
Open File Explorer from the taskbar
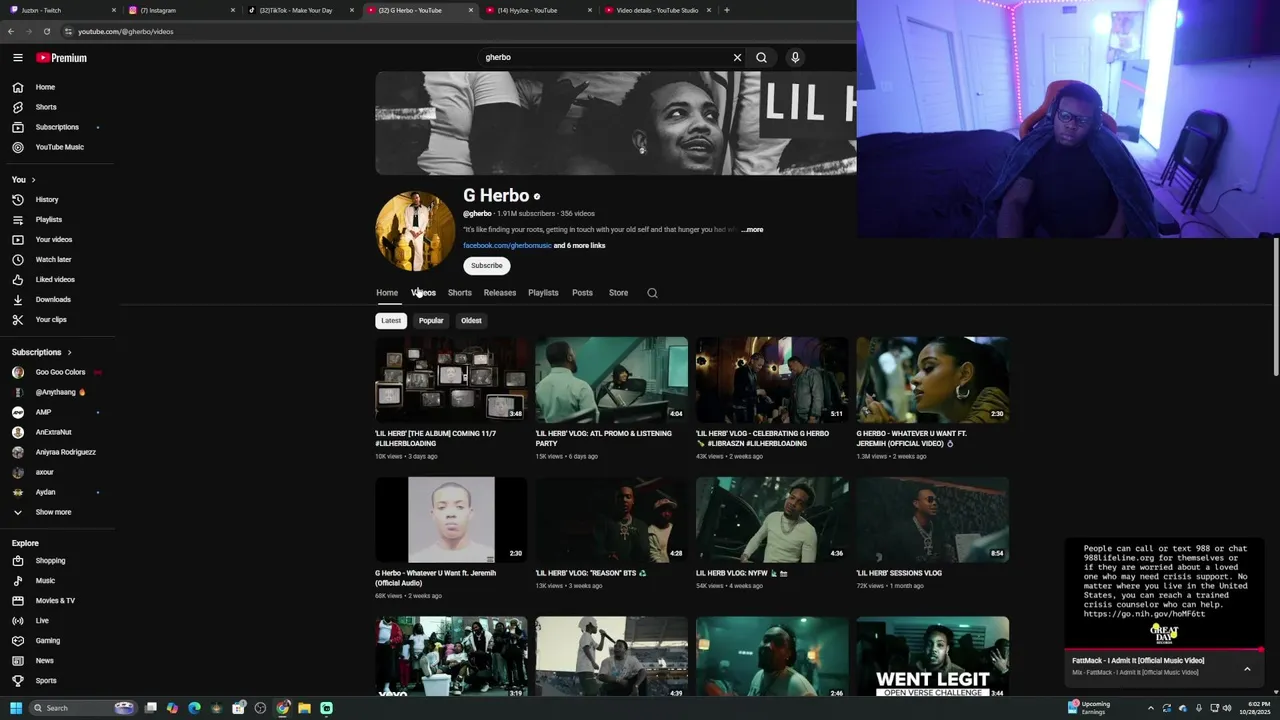[x=304, y=708]
